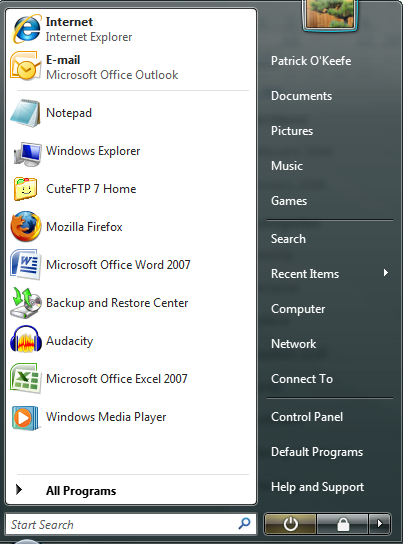This screenshot has height=544, width=403.
Task: Click the Excel 2007 icon
Action: 25,378
